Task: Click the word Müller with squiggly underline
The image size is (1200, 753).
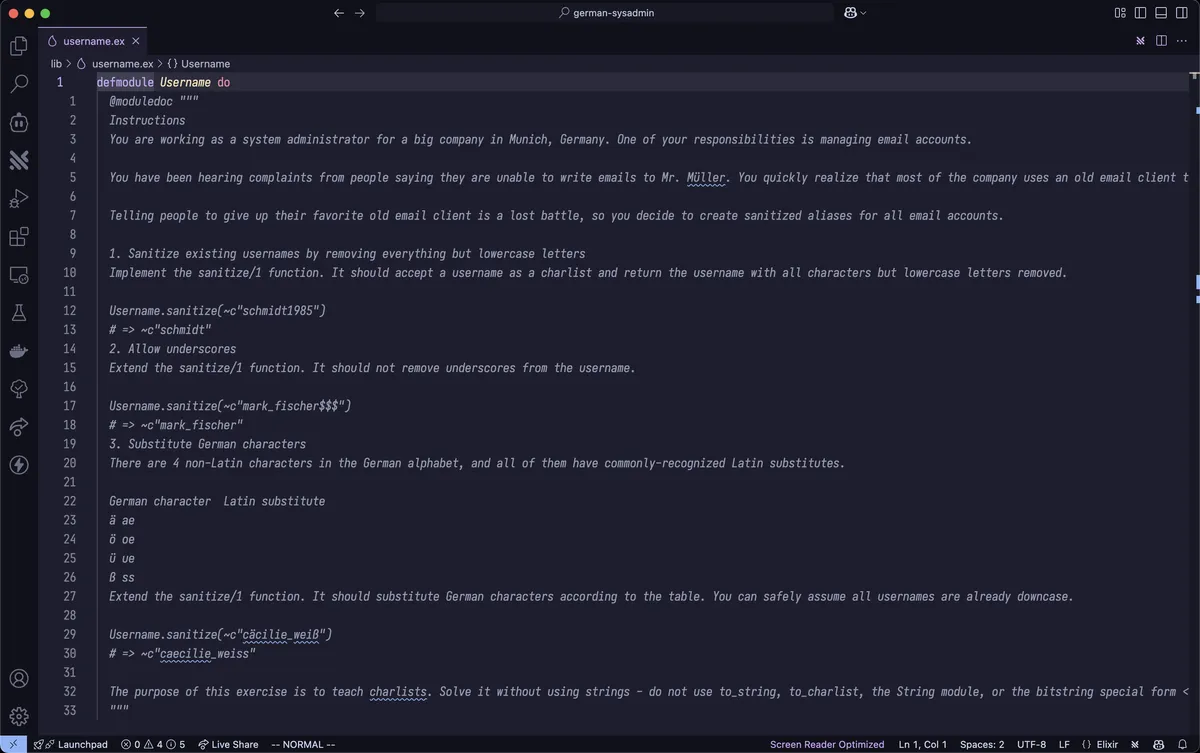Action: point(706,177)
